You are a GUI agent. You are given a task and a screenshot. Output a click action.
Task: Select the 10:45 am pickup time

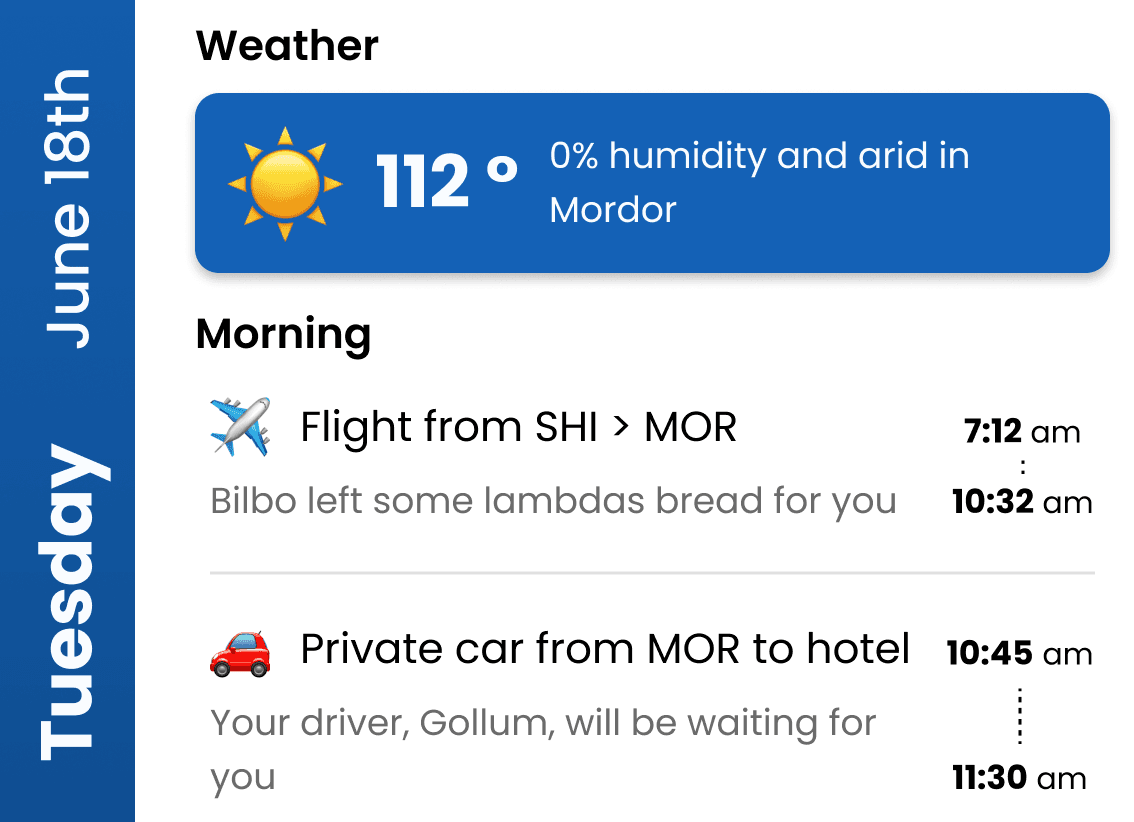1019,654
